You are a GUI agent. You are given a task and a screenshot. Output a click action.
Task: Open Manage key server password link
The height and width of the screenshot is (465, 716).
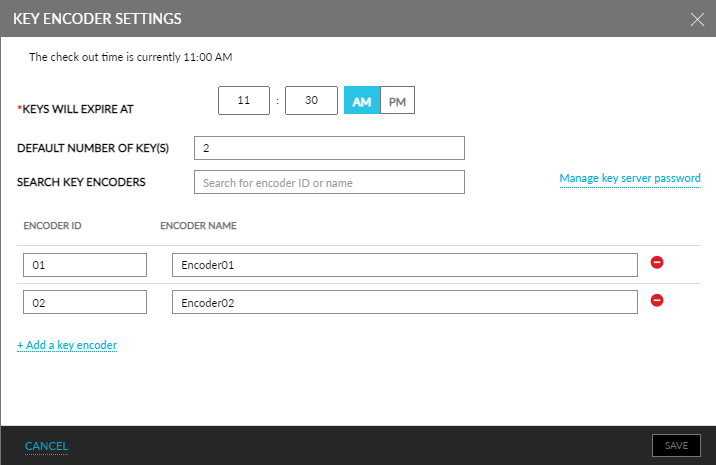tap(630, 178)
